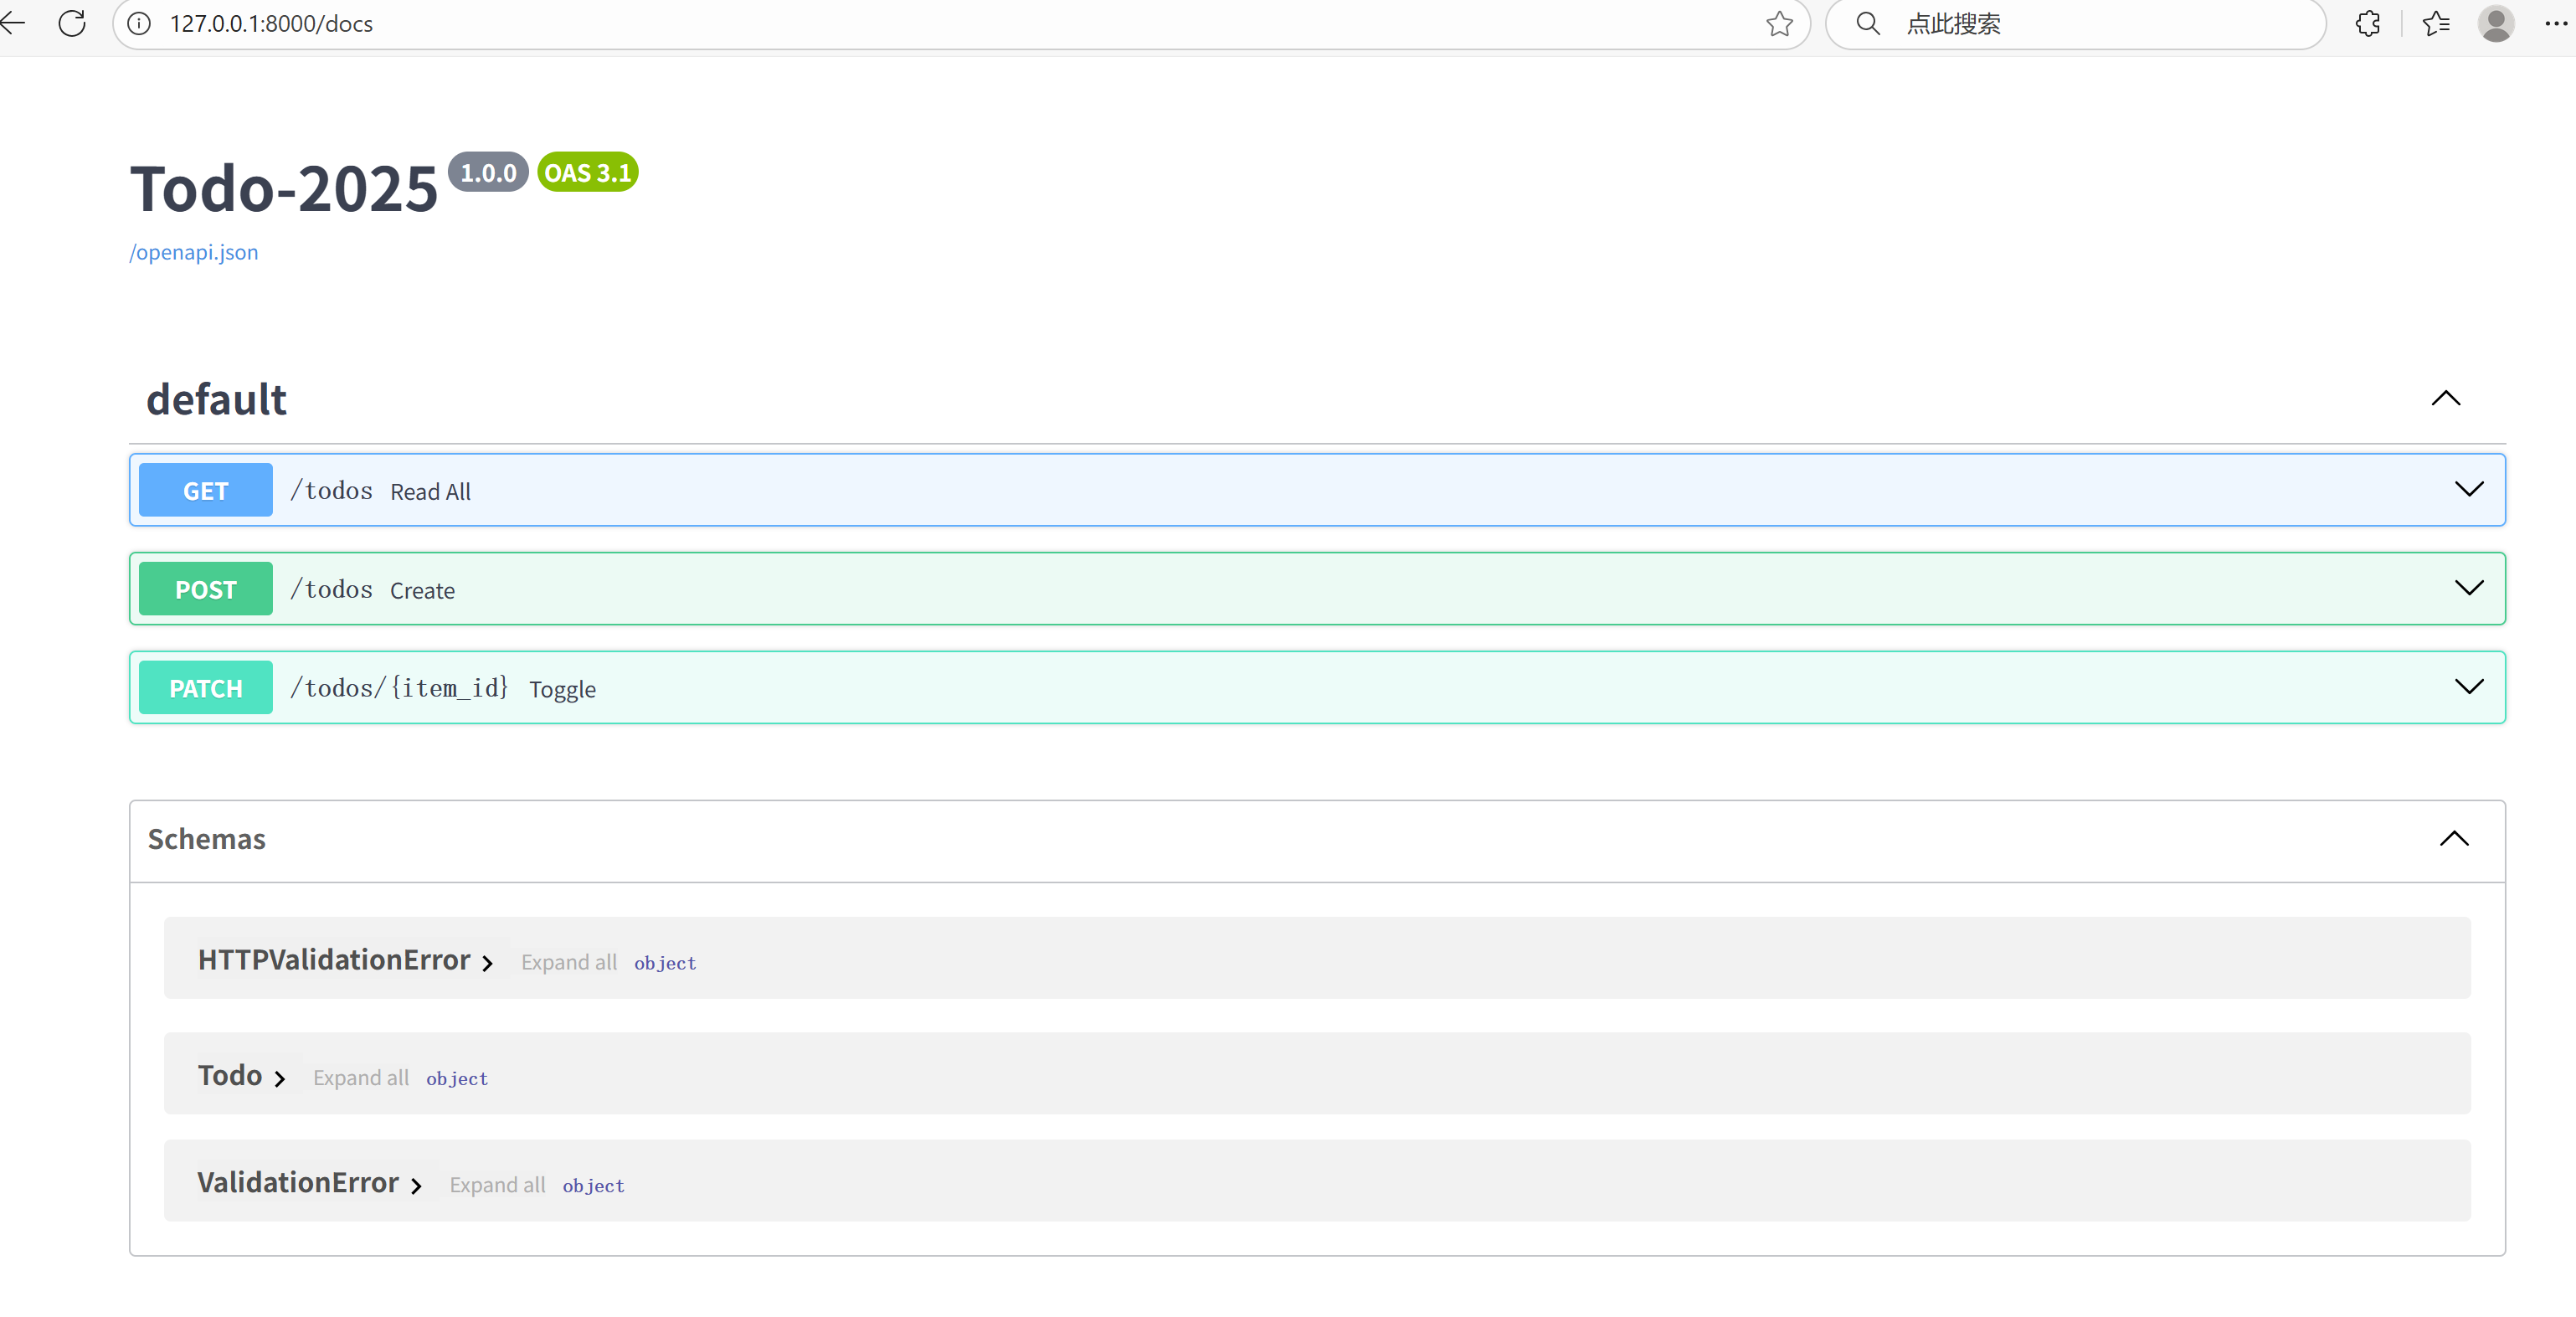Click the HTTPValidationError schema name

click(x=333, y=960)
